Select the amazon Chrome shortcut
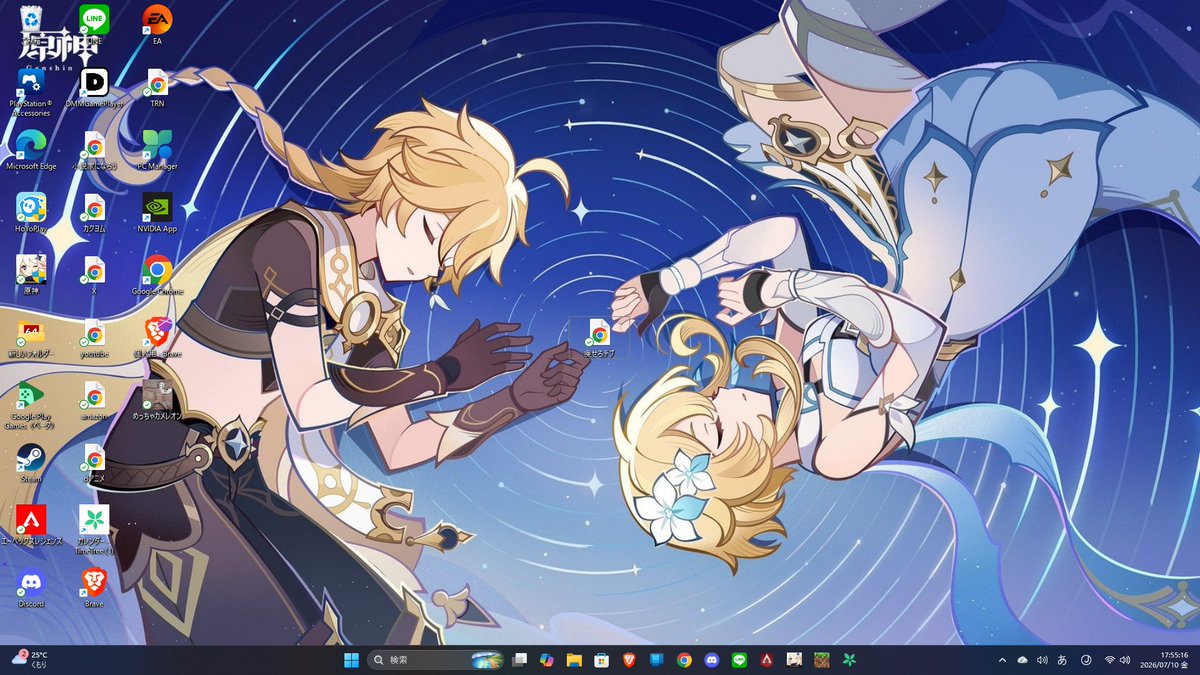1200x675 pixels. 94,398
